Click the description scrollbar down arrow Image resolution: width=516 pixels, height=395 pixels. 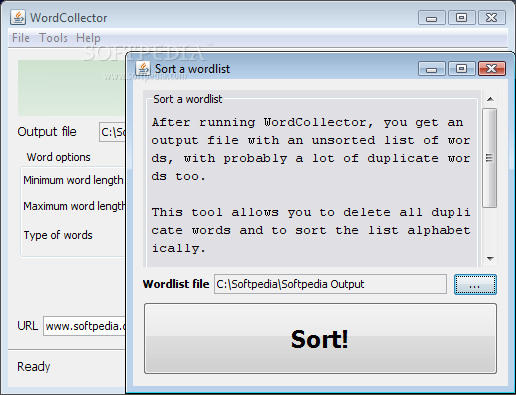tap(490, 258)
